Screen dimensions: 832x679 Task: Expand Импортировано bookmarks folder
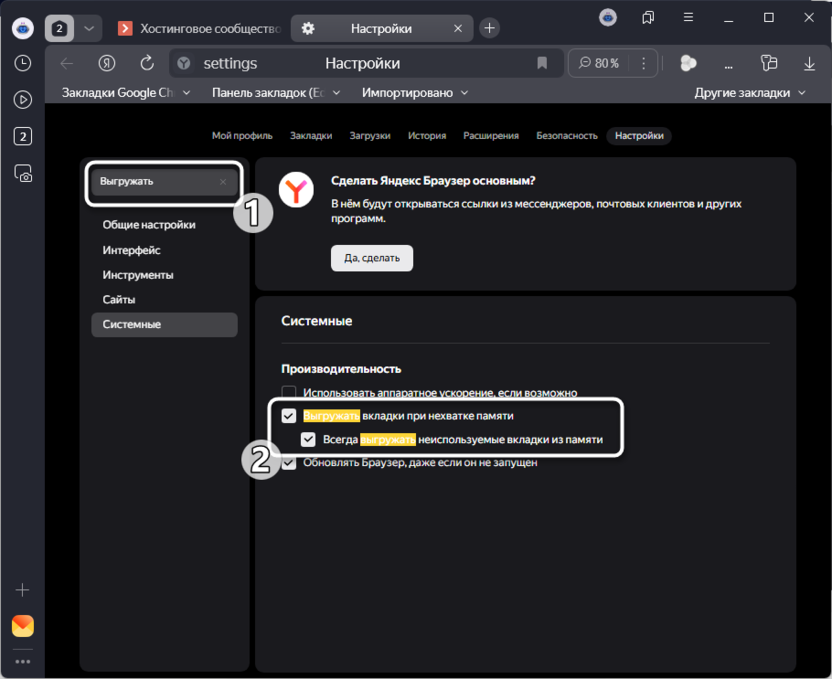tap(415, 93)
